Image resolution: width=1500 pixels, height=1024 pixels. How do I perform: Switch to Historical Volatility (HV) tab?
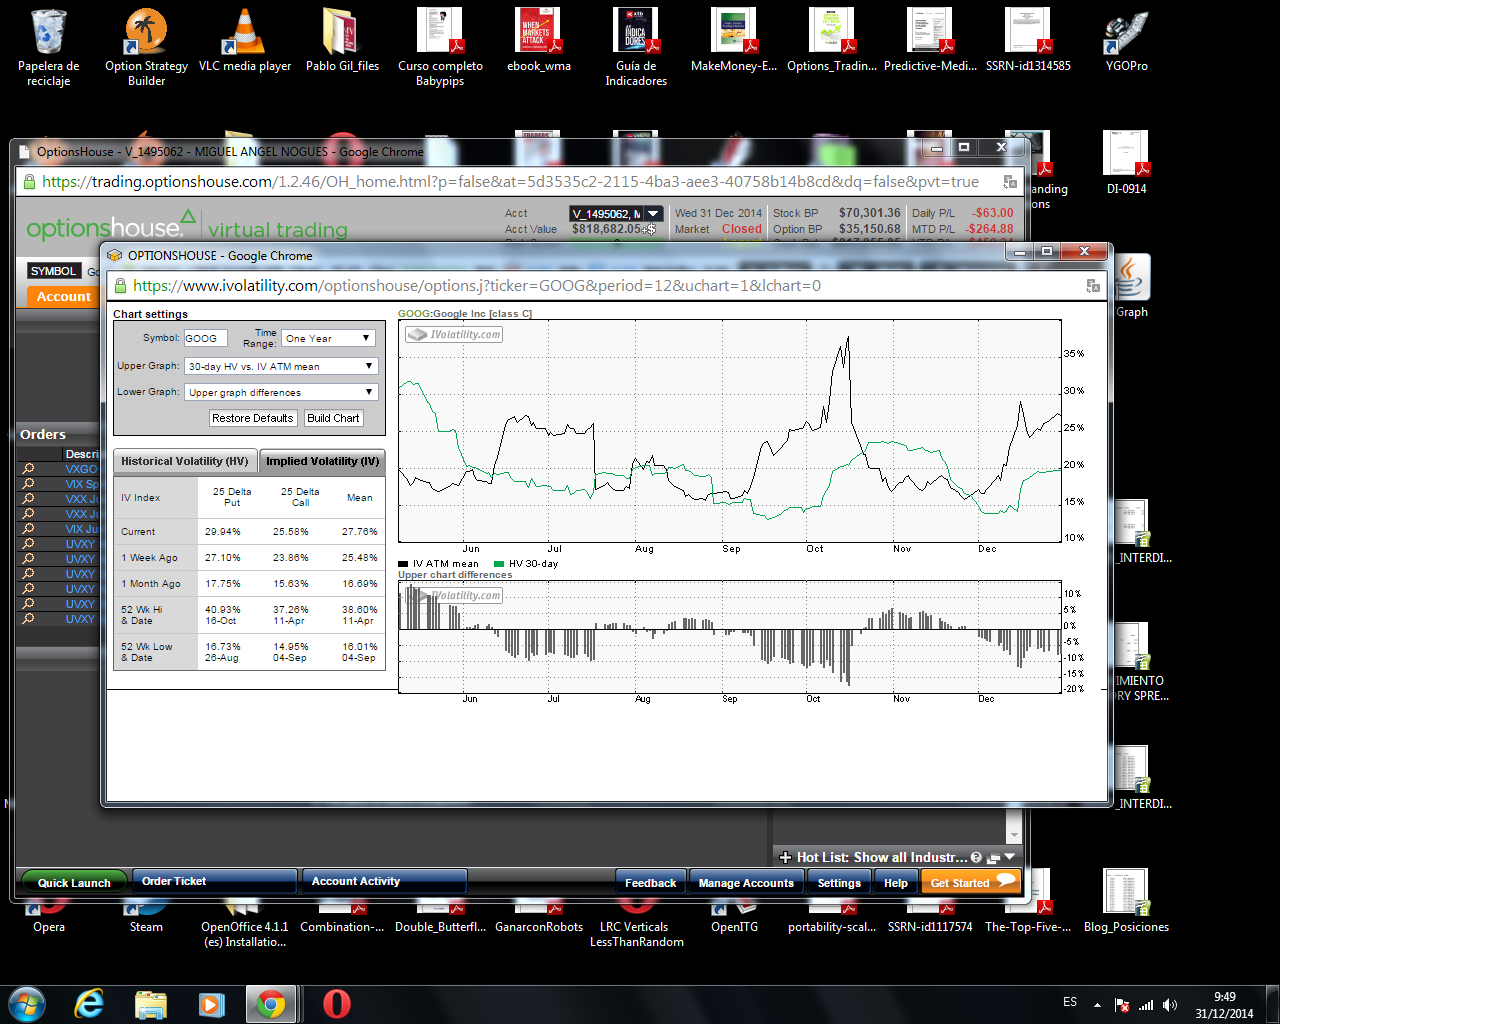(185, 461)
